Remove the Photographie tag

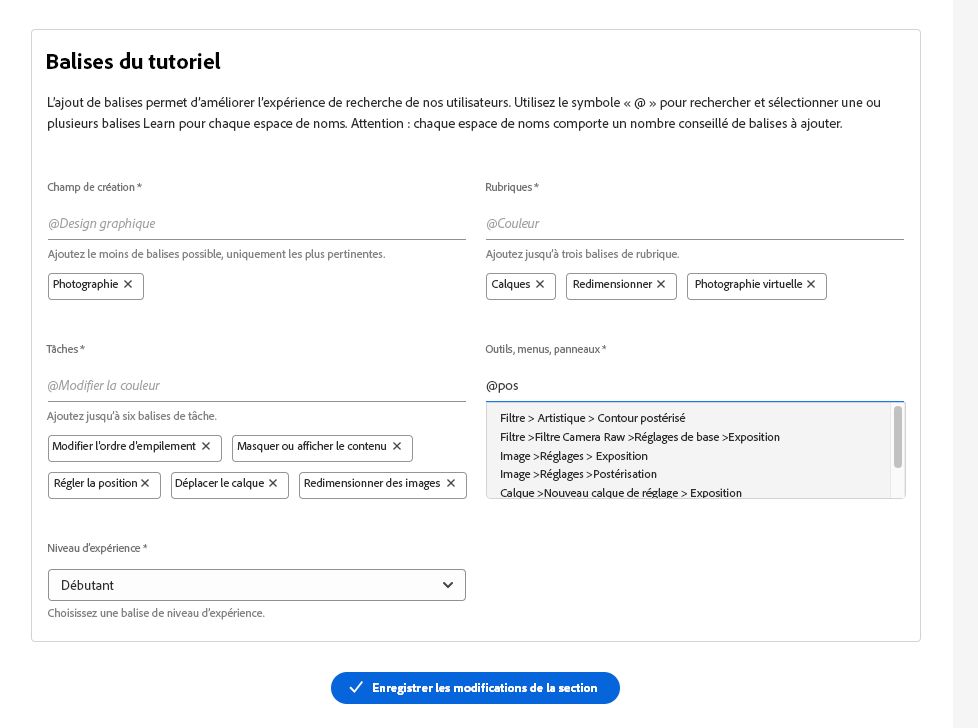128,285
